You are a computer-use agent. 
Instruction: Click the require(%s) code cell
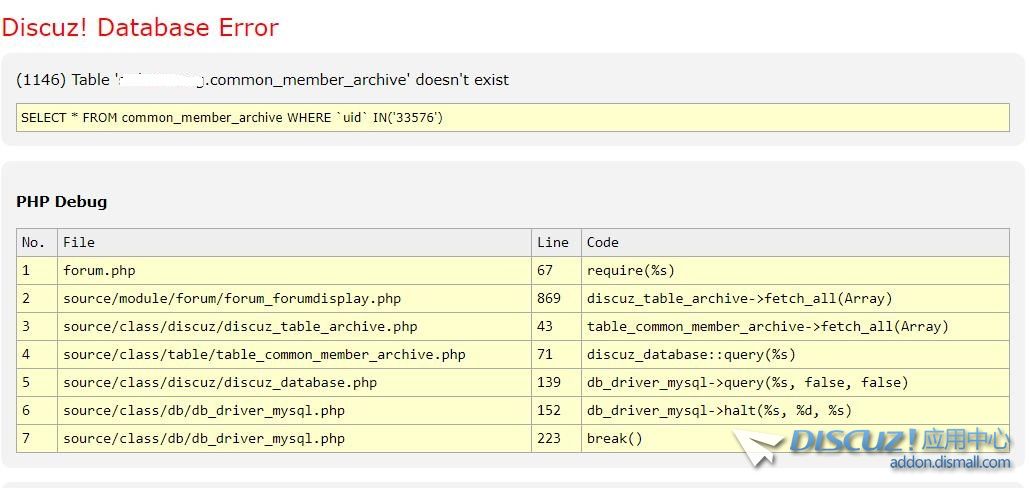pyautogui.click(x=631, y=270)
